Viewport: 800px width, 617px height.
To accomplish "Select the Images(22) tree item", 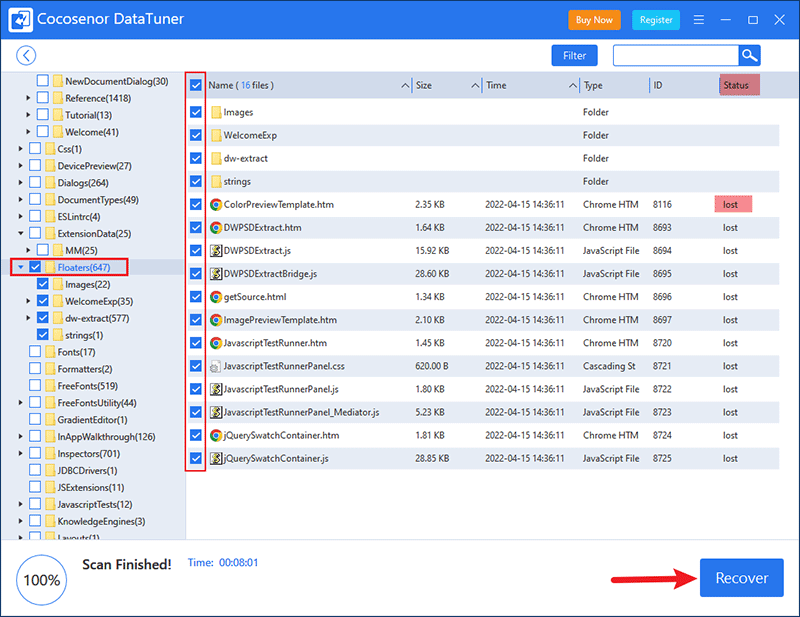I will click(88, 284).
